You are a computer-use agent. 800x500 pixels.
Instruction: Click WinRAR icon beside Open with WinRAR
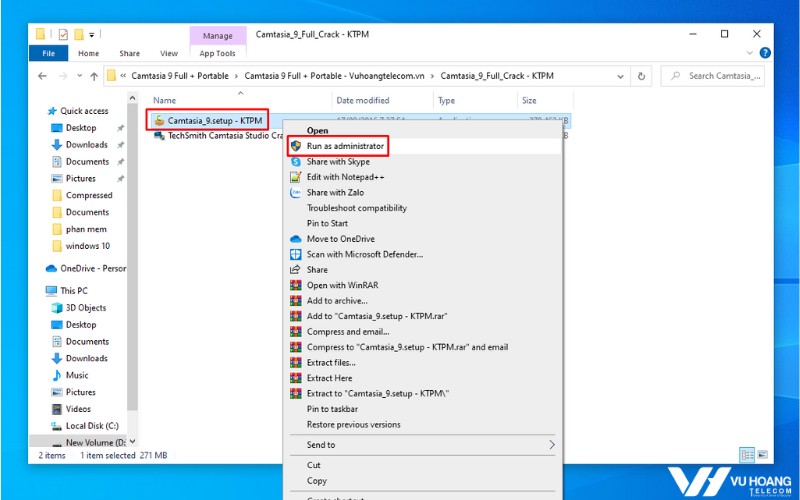(295, 285)
